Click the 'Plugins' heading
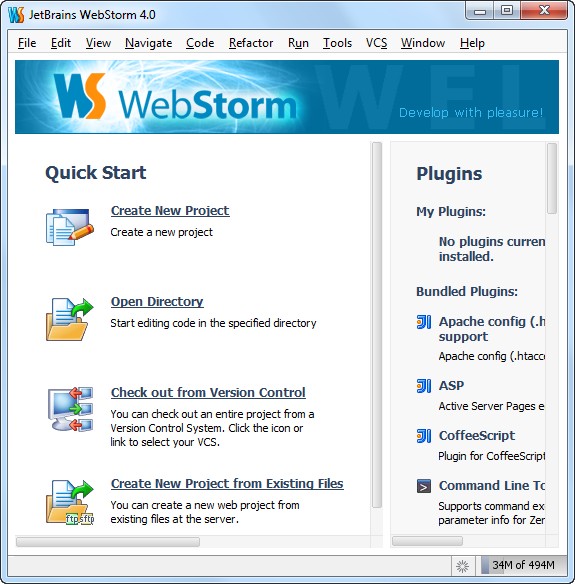This screenshot has width=575, height=584. 449,174
